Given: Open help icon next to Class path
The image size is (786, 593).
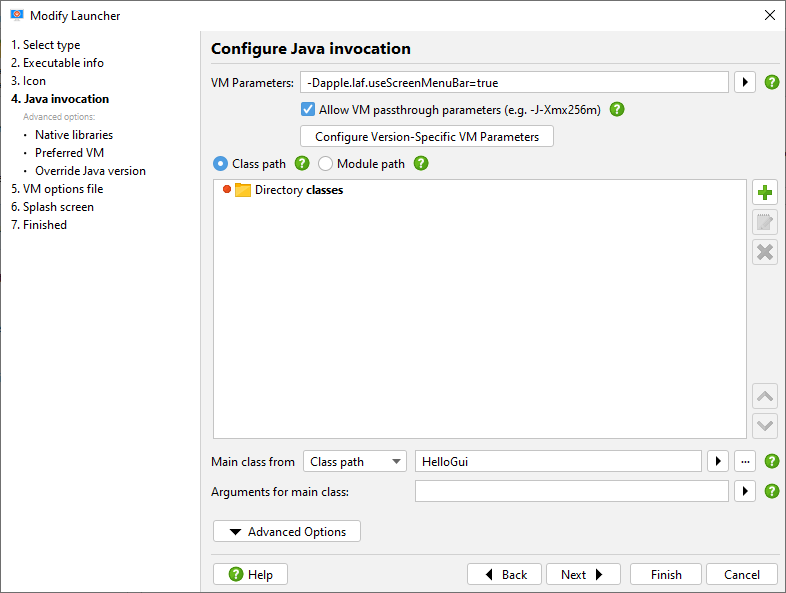Looking at the screenshot, I should (302, 163).
